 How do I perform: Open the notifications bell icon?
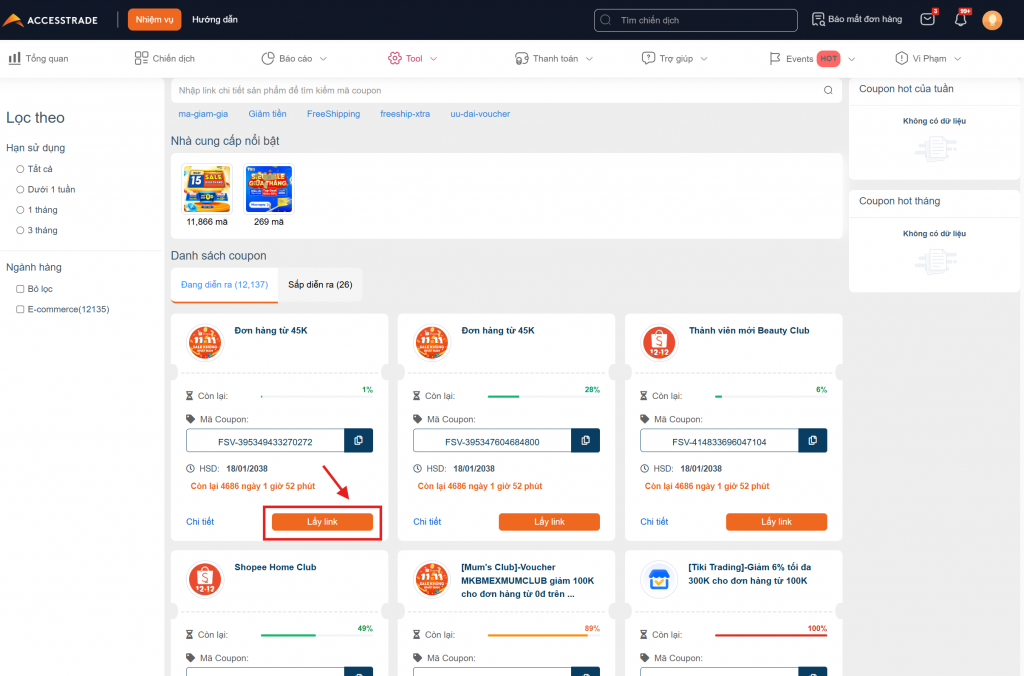click(x=961, y=20)
